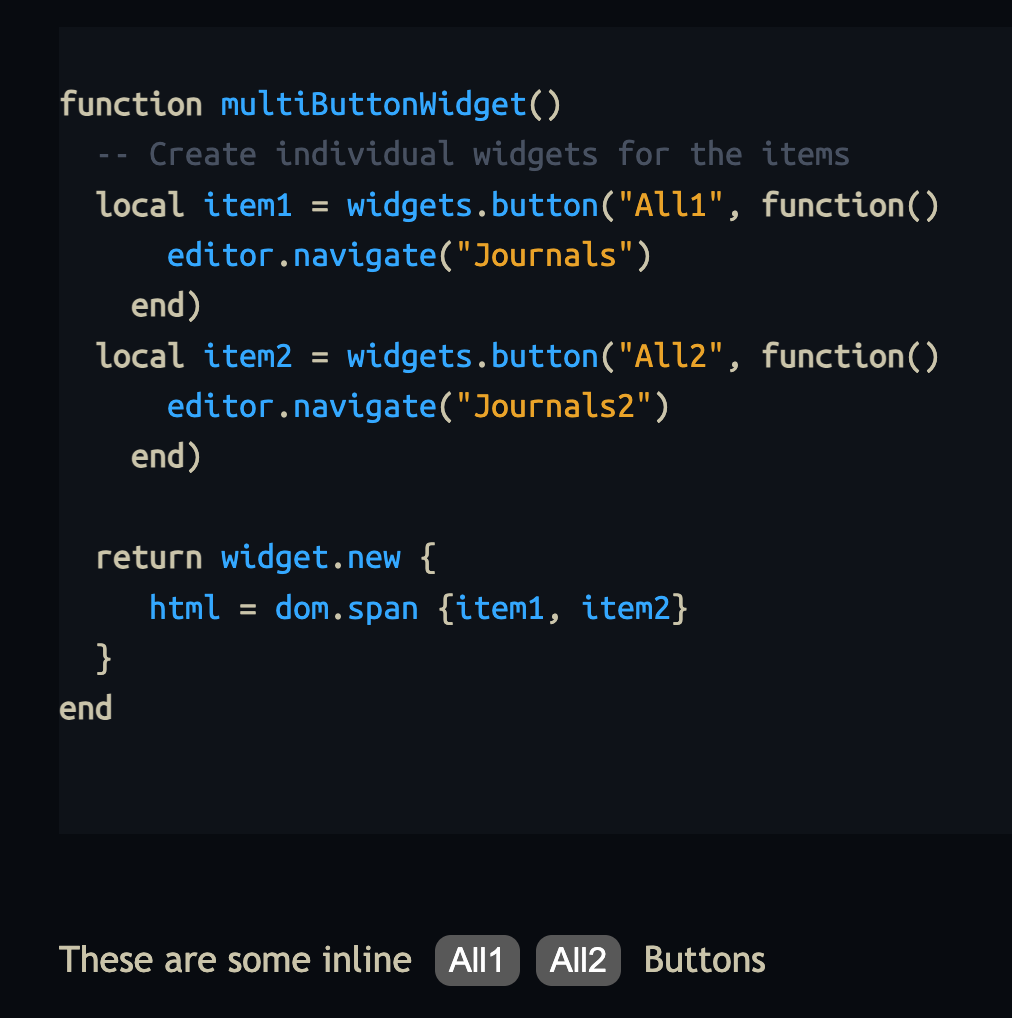Screen dimensions: 1012x1018
Task: Click the html property name
Action: click(184, 608)
